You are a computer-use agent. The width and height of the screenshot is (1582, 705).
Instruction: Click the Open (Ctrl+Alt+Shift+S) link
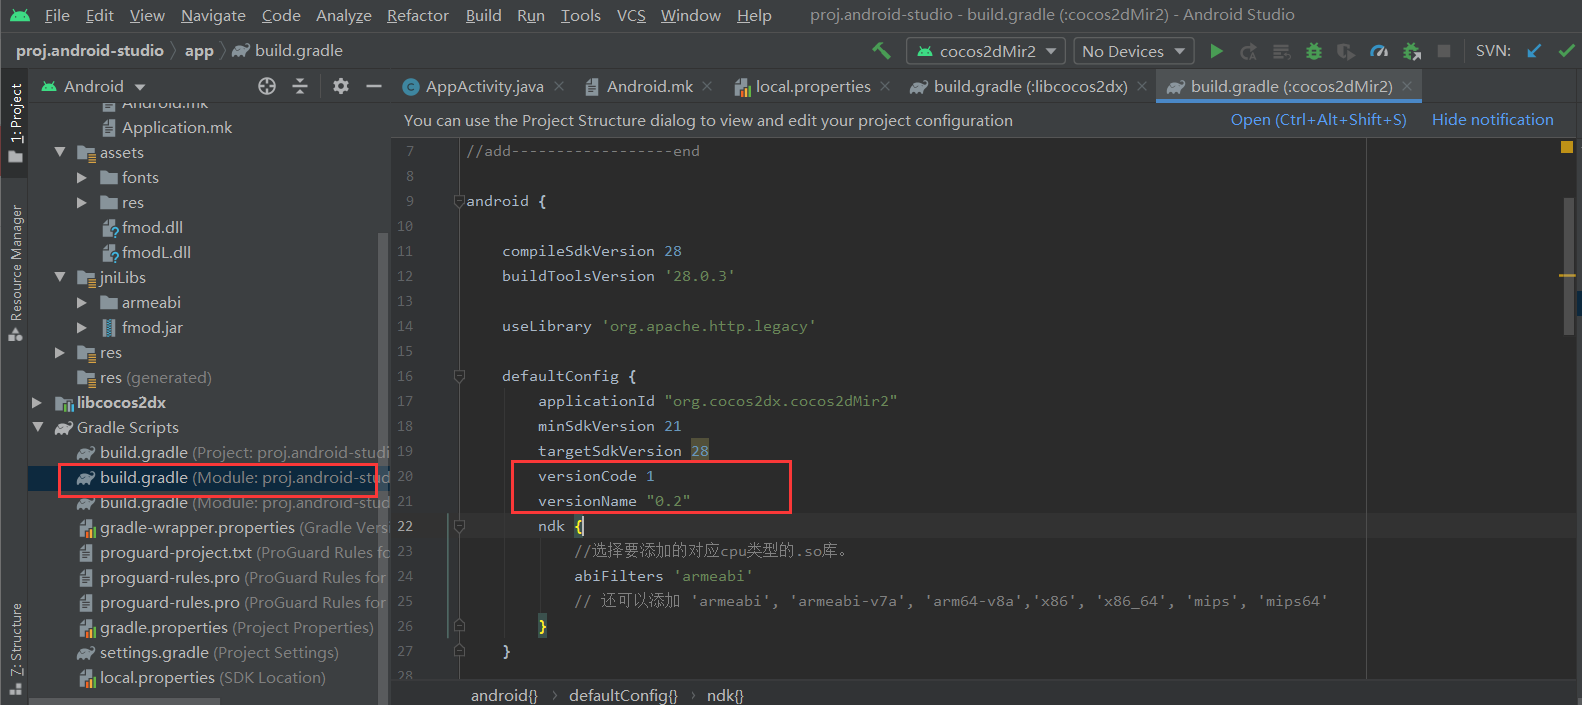(1318, 120)
